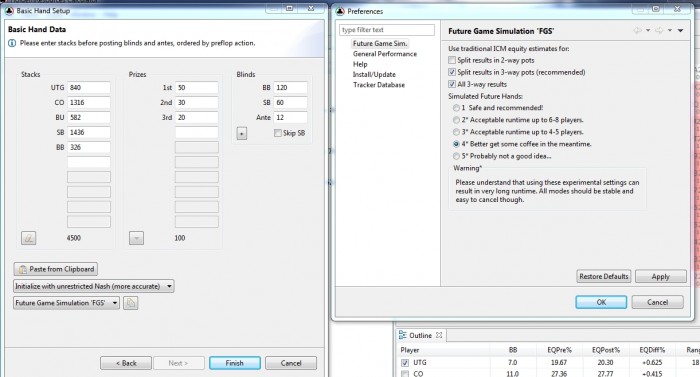Toggle the CO player row checkbox
Viewport: 700px width, 377px height.
405,373
